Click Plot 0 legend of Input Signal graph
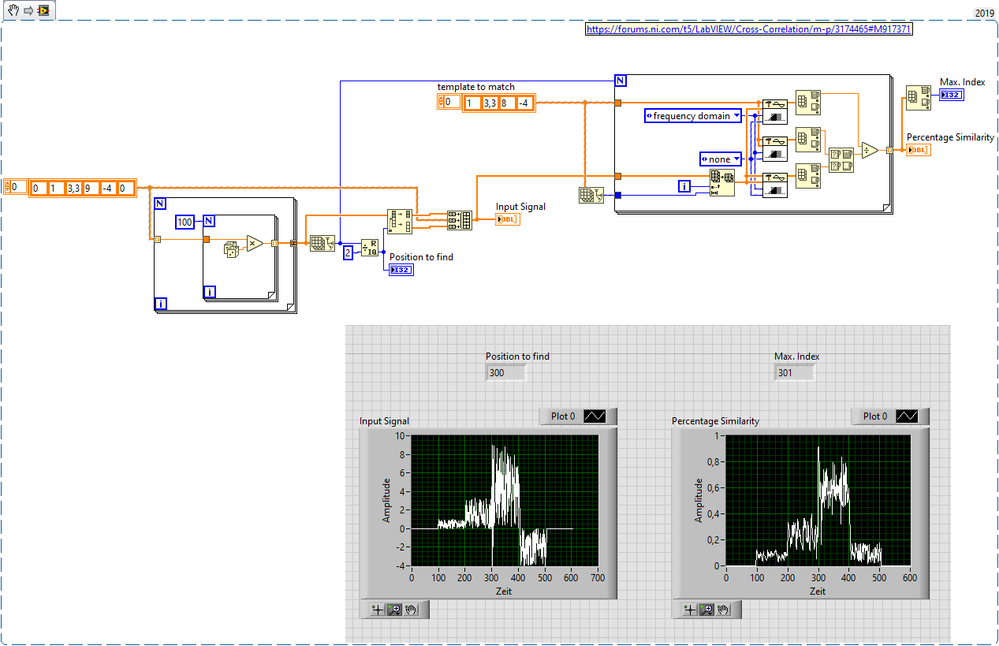Viewport: 999px width, 646px height. coord(578,416)
